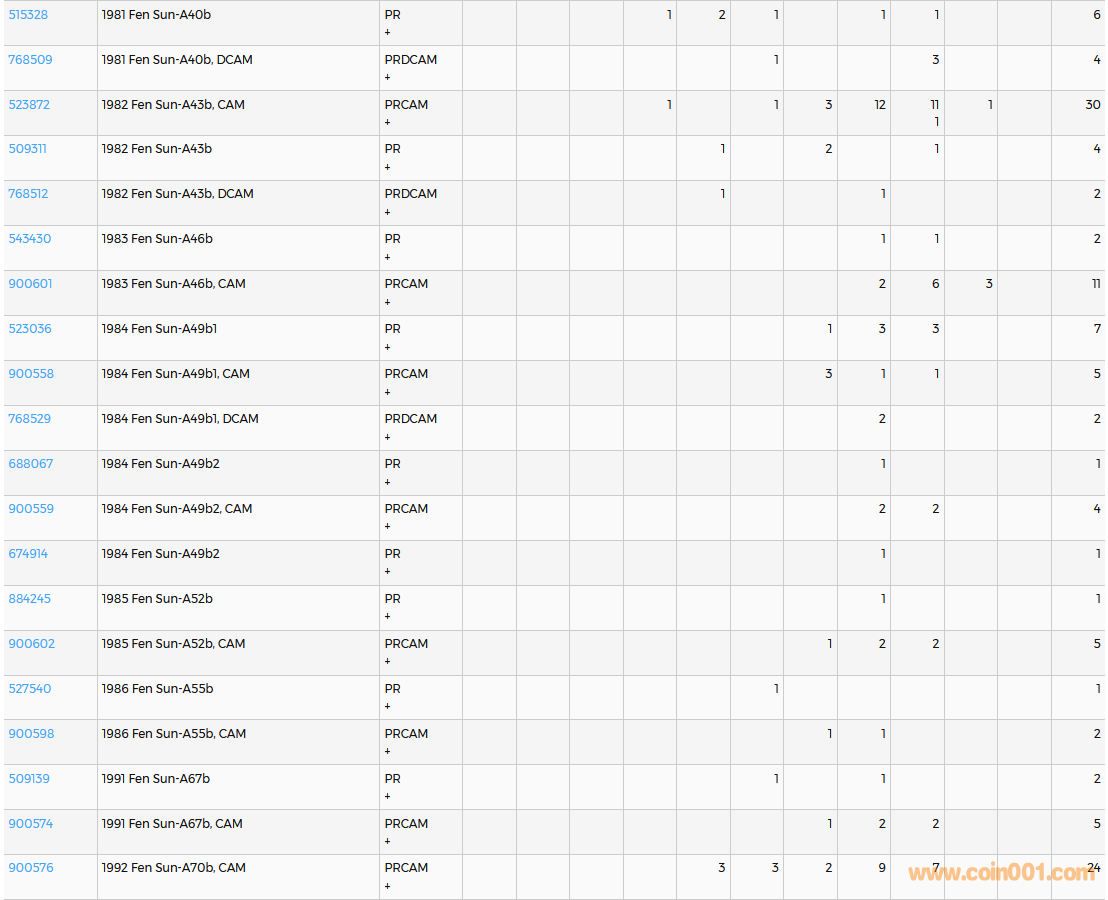
Task: Click the www.coin001.com watermark
Action: (1001, 873)
